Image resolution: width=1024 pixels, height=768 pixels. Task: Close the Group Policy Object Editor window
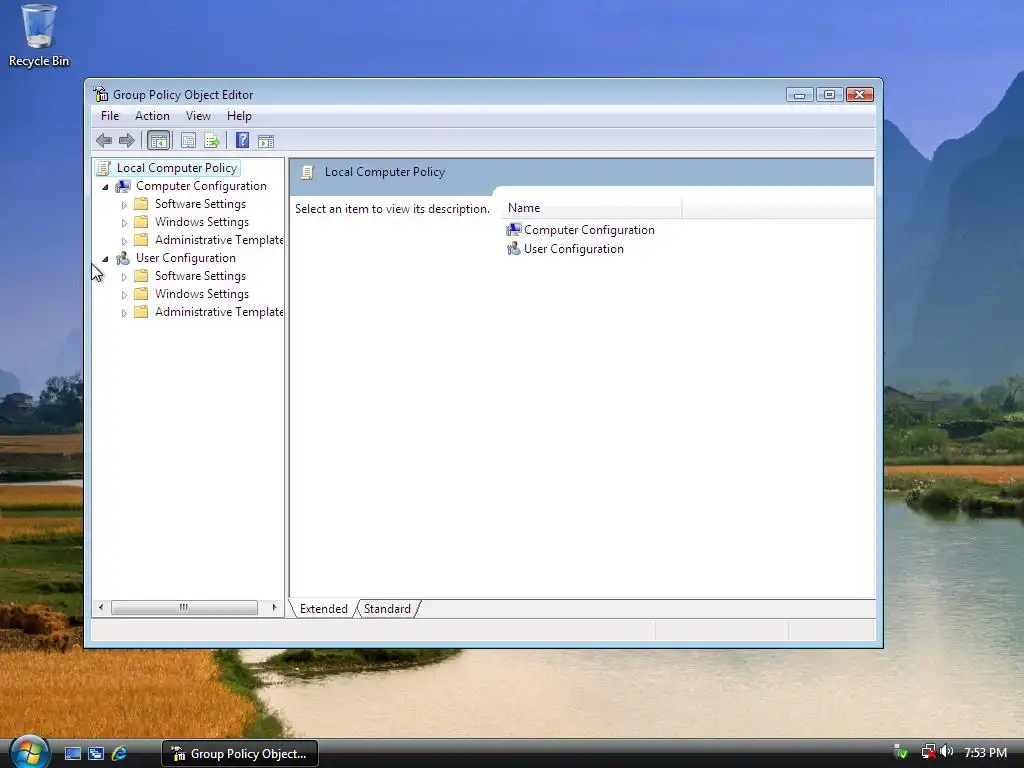click(860, 95)
